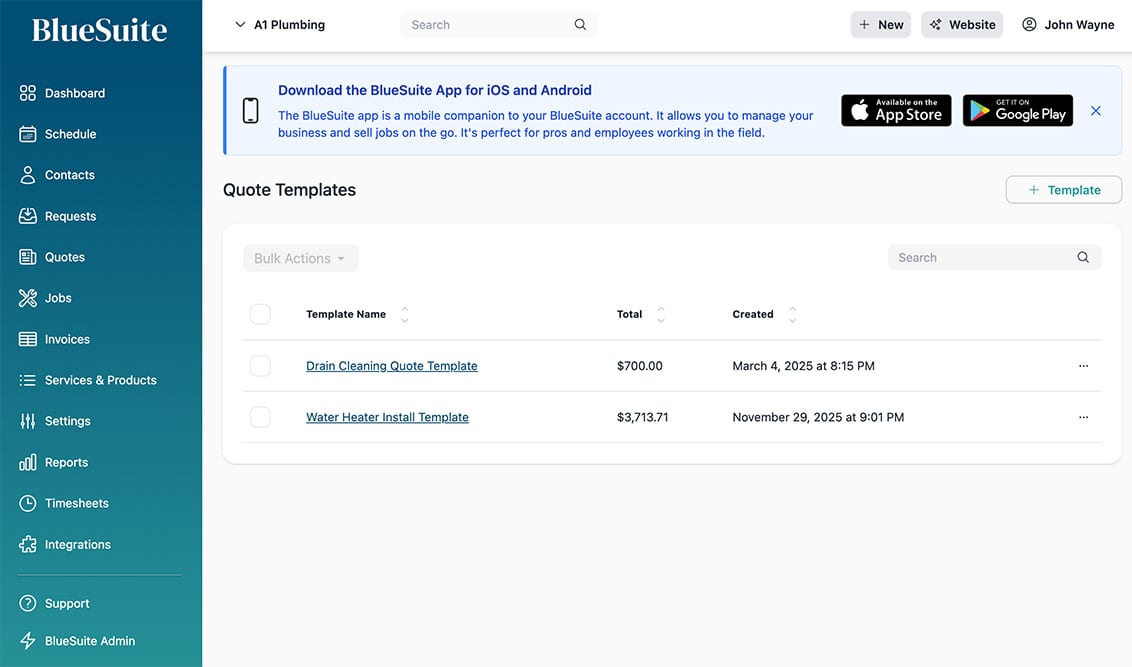1132x667 pixels.
Task: Click the Settings sliders icon
Action: (x=27, y=421)
